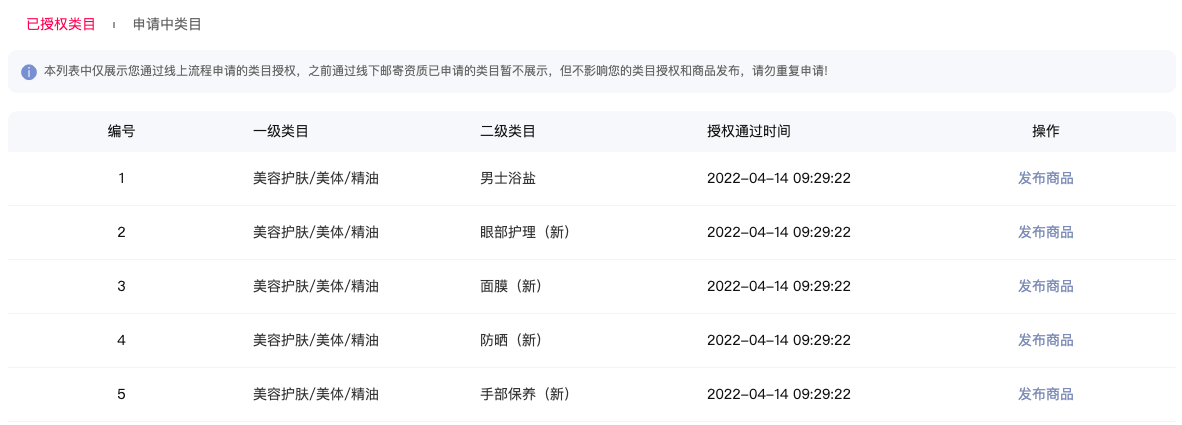
Task: Click 发布商品 for 手部保养（新）row
Action: [1046, 394]
